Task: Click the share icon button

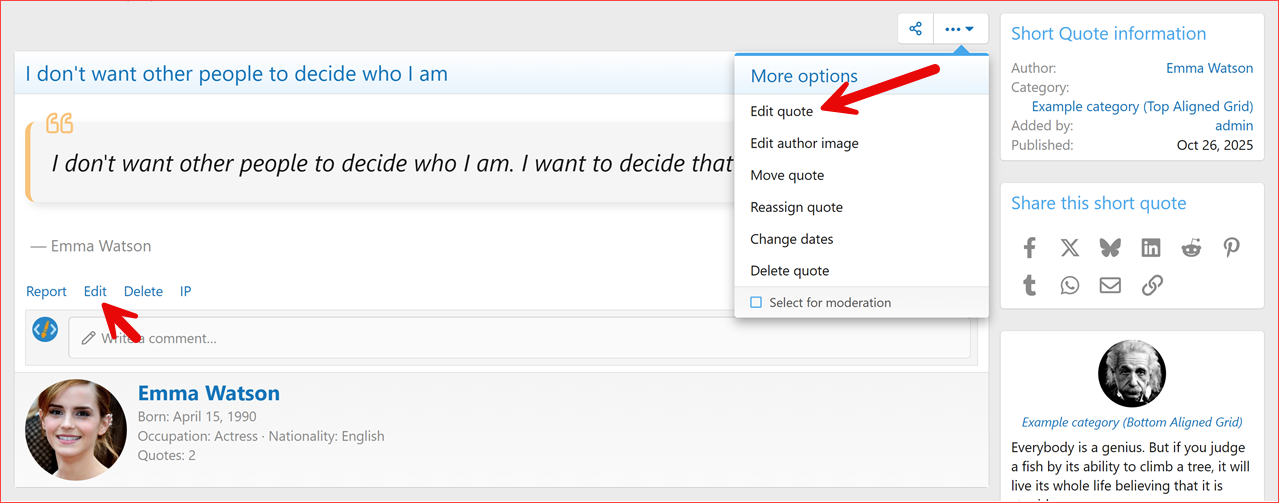Action: pos(915,29)
